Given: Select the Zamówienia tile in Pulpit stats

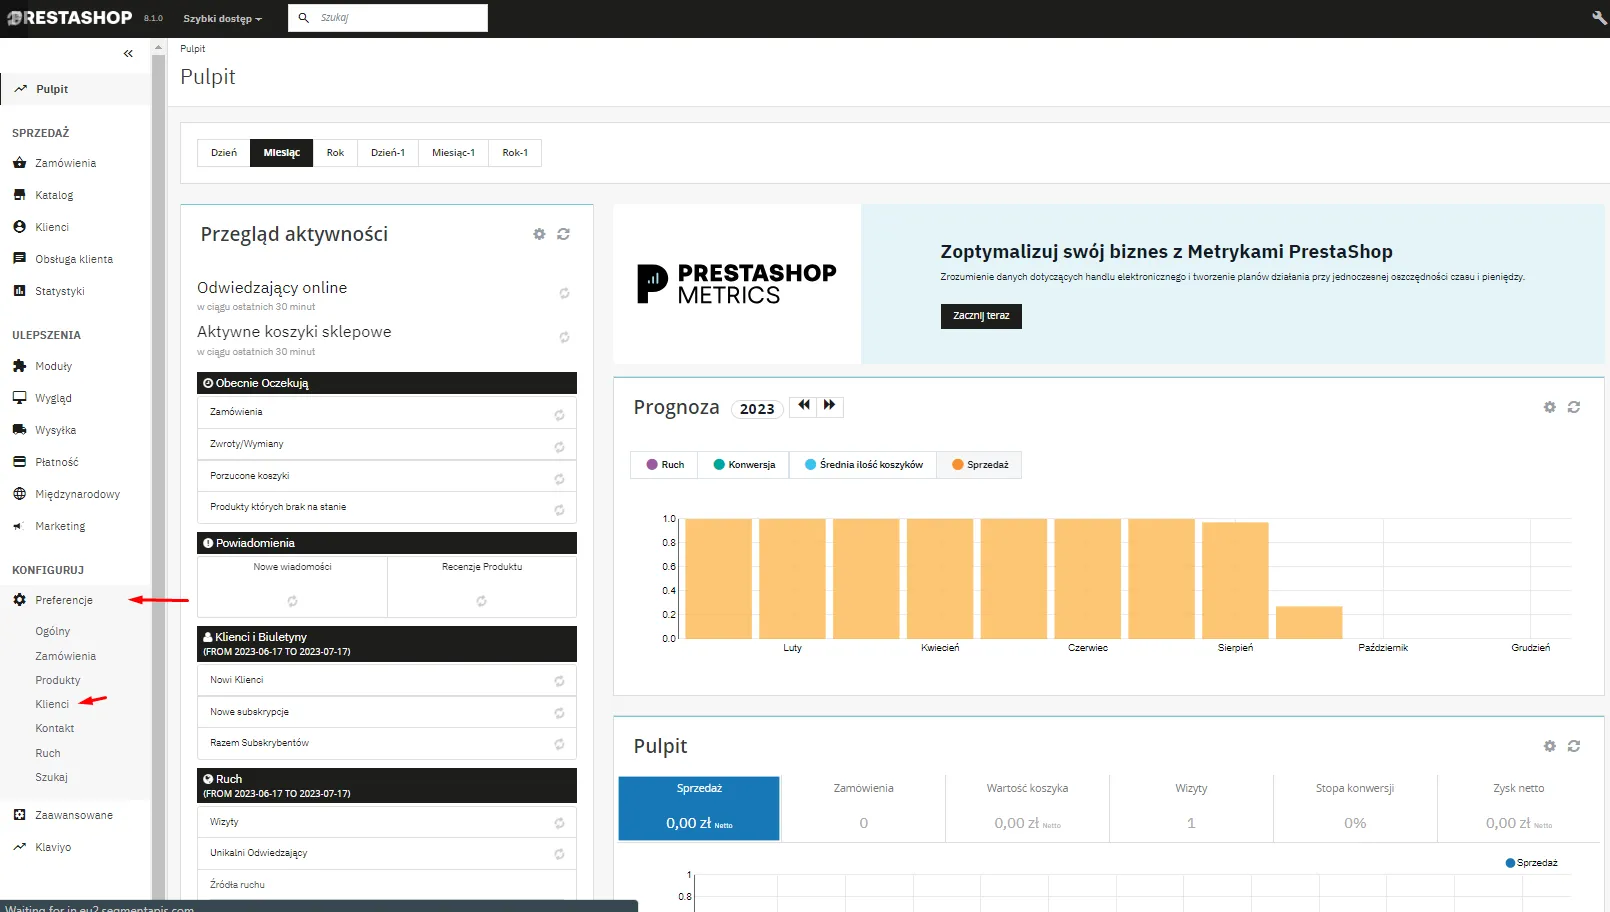Looking at the screenshot, I should click(x=863, y=807).
